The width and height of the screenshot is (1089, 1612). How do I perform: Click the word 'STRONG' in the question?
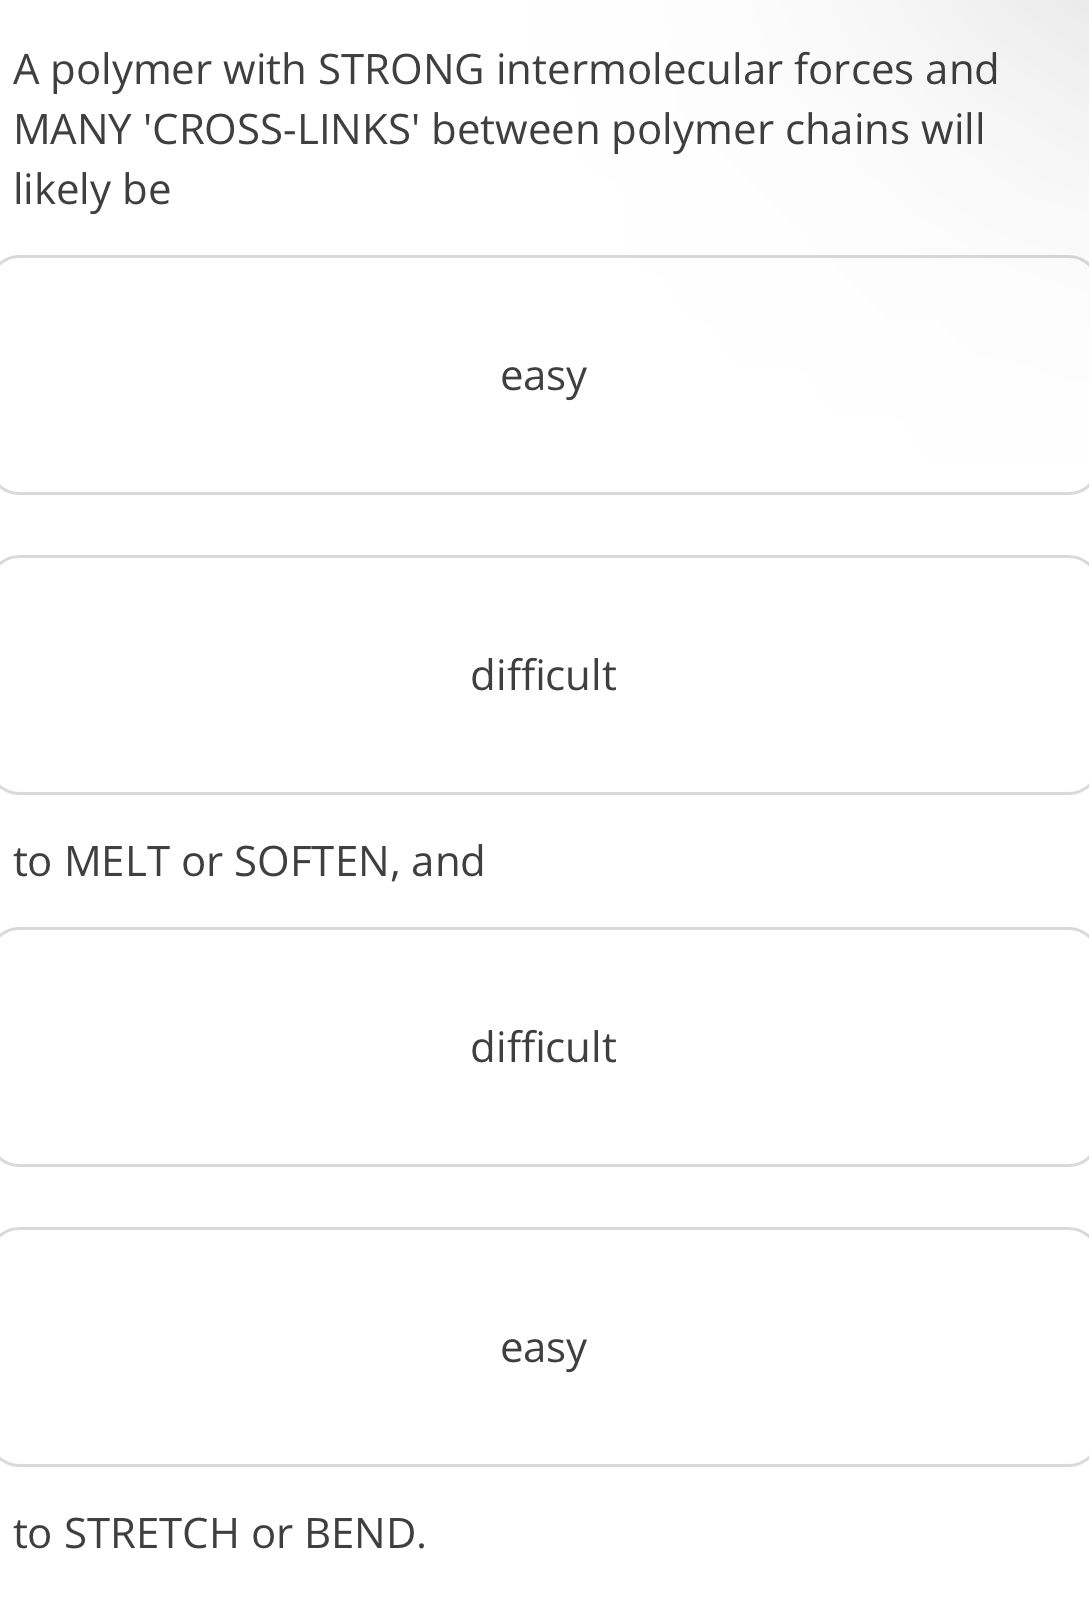[400, 70]
